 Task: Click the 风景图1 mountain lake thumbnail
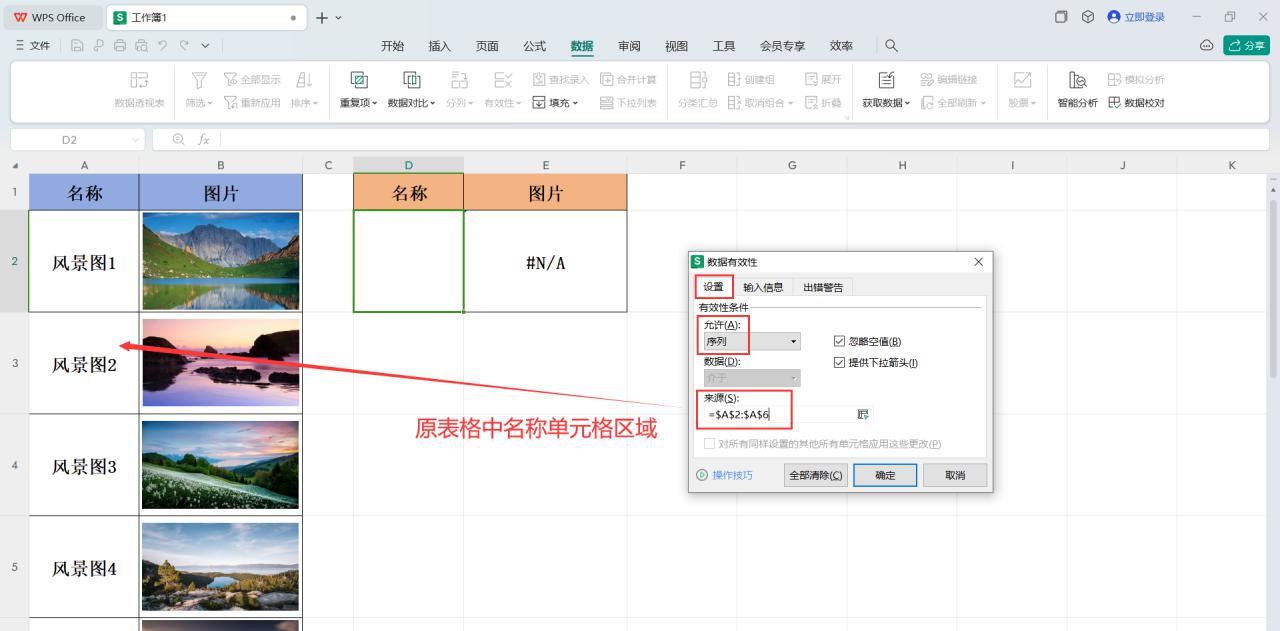pos(221,261)
